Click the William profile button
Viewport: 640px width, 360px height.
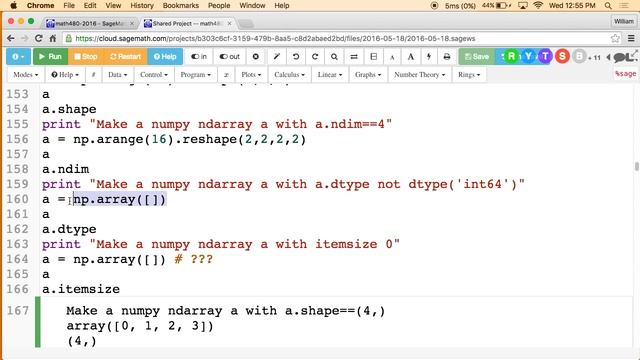point(624,21)
